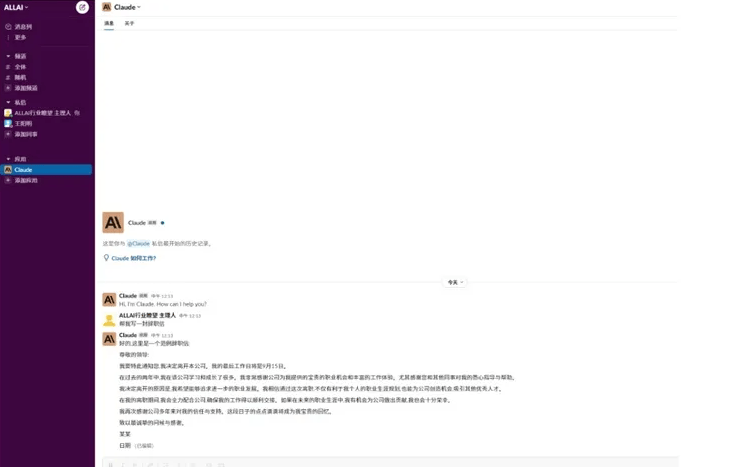
Task: Click 添加同事 plus icon
Action: coord(8,134)
